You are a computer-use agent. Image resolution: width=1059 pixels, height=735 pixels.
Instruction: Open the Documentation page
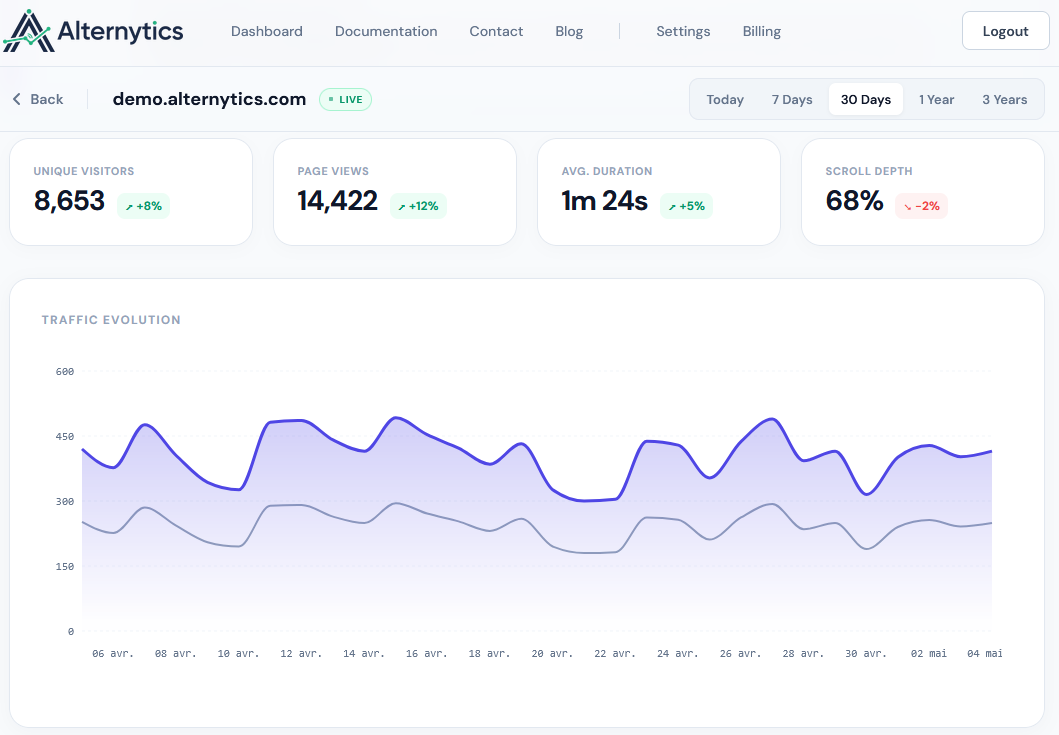(x=386, y=31)
